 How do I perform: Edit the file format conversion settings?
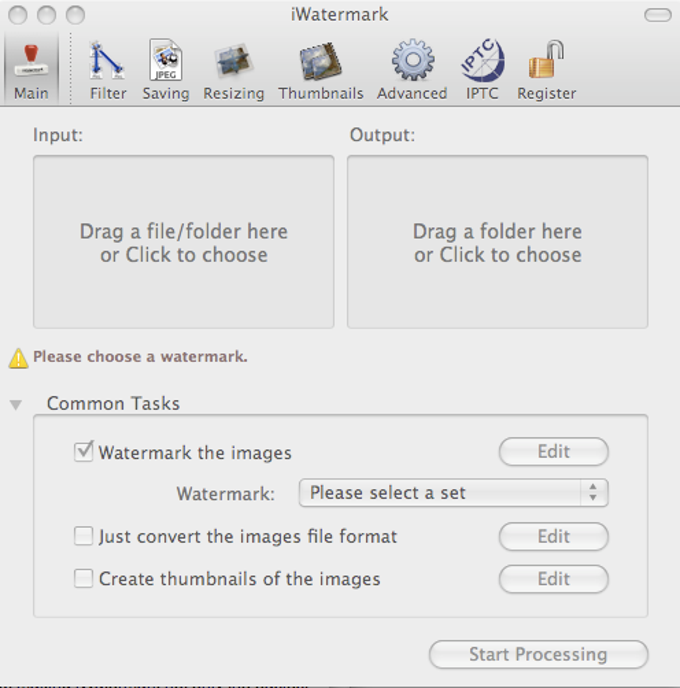[x=554, y=536]
